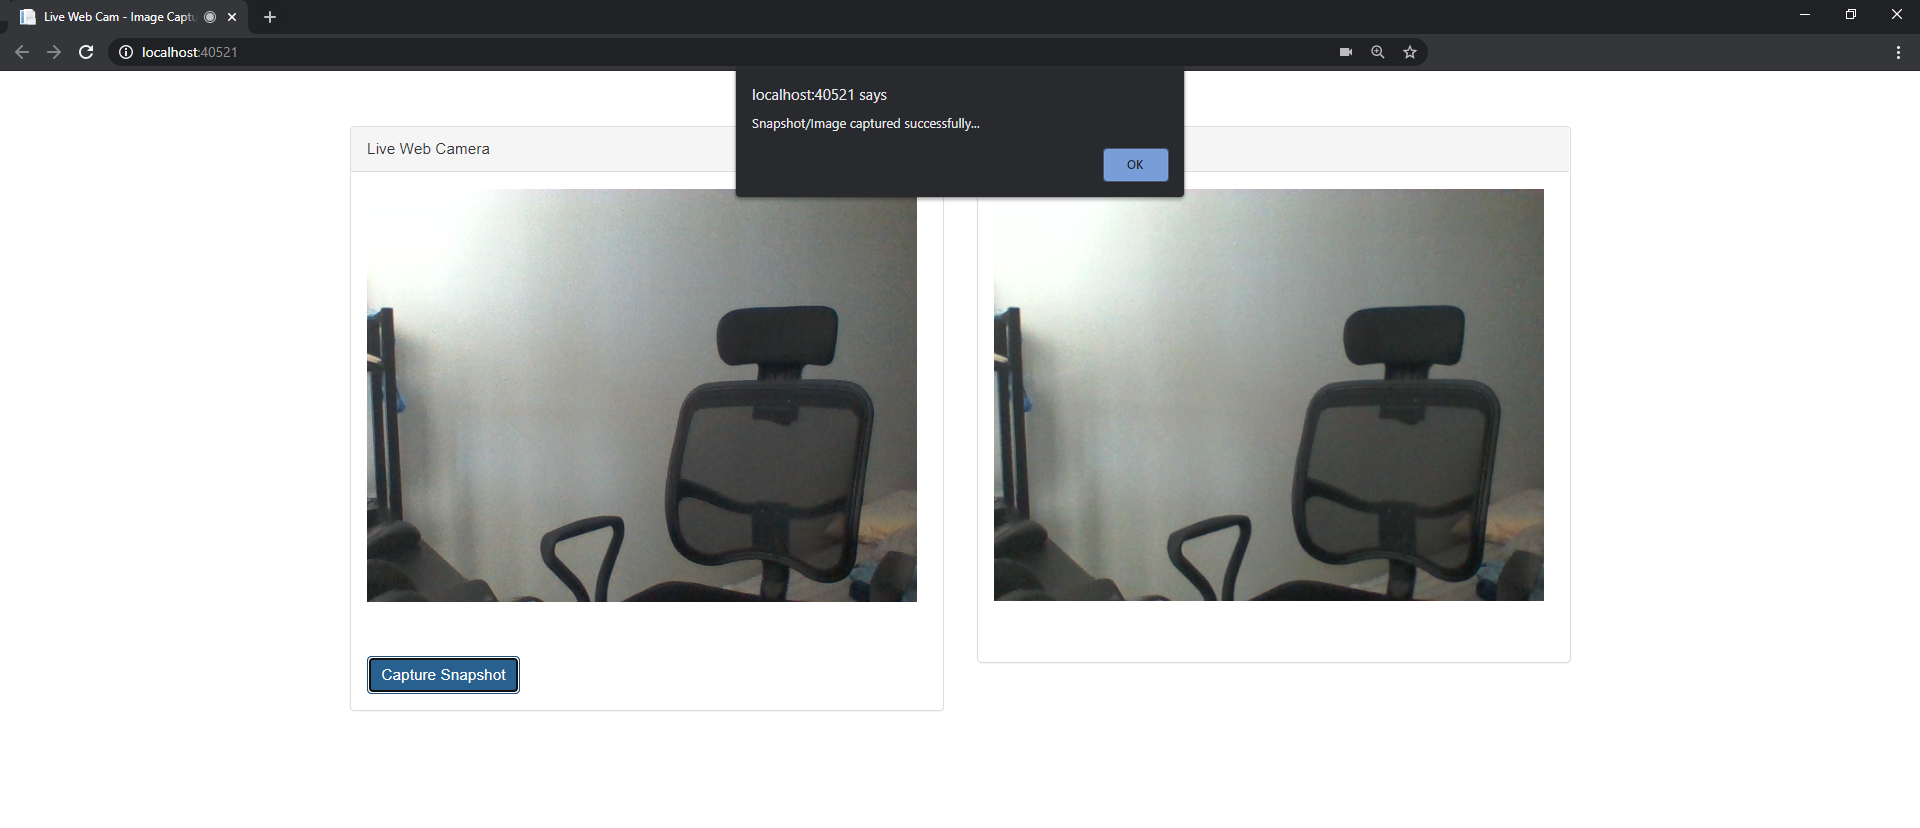
Task: Click the 'Snapshot/Image captured successfully...' message
Action: pyautogui.click(x=866, y=124)
